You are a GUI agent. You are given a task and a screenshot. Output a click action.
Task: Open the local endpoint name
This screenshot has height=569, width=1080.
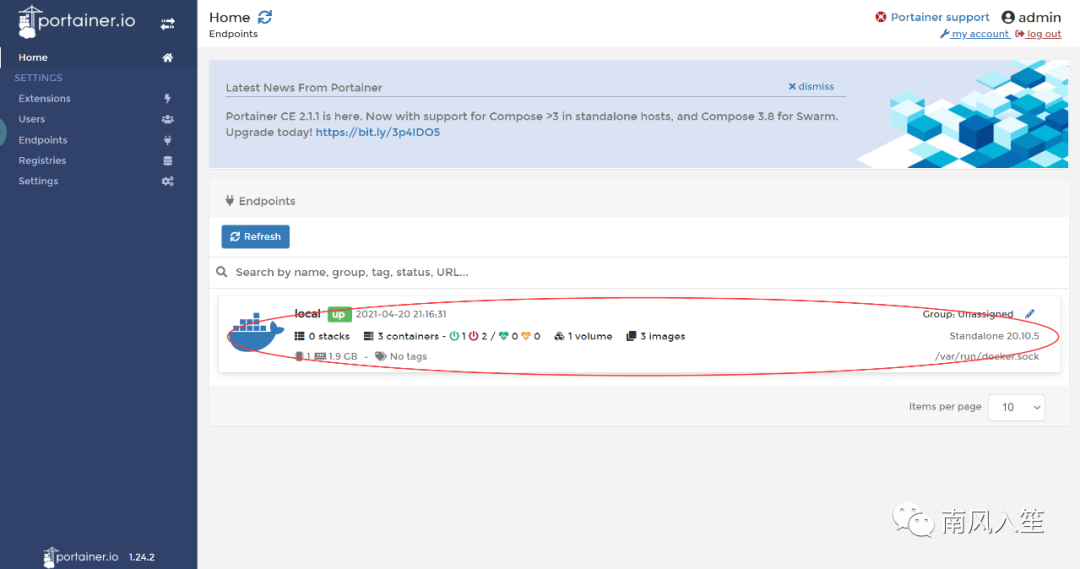307,314
